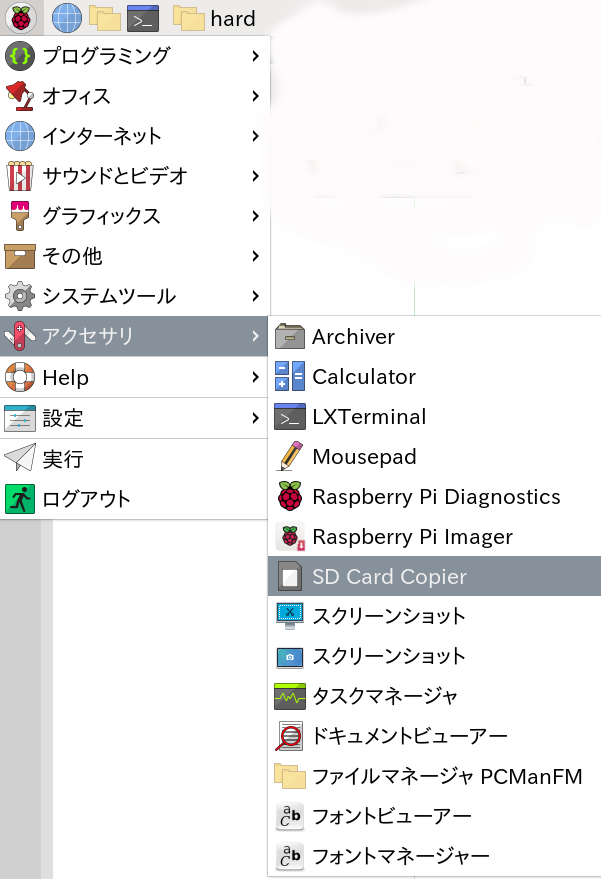Viewport: 601px width, 879px height.
Task: Click the SD Card Copier label
Action: tap(390, 576)
